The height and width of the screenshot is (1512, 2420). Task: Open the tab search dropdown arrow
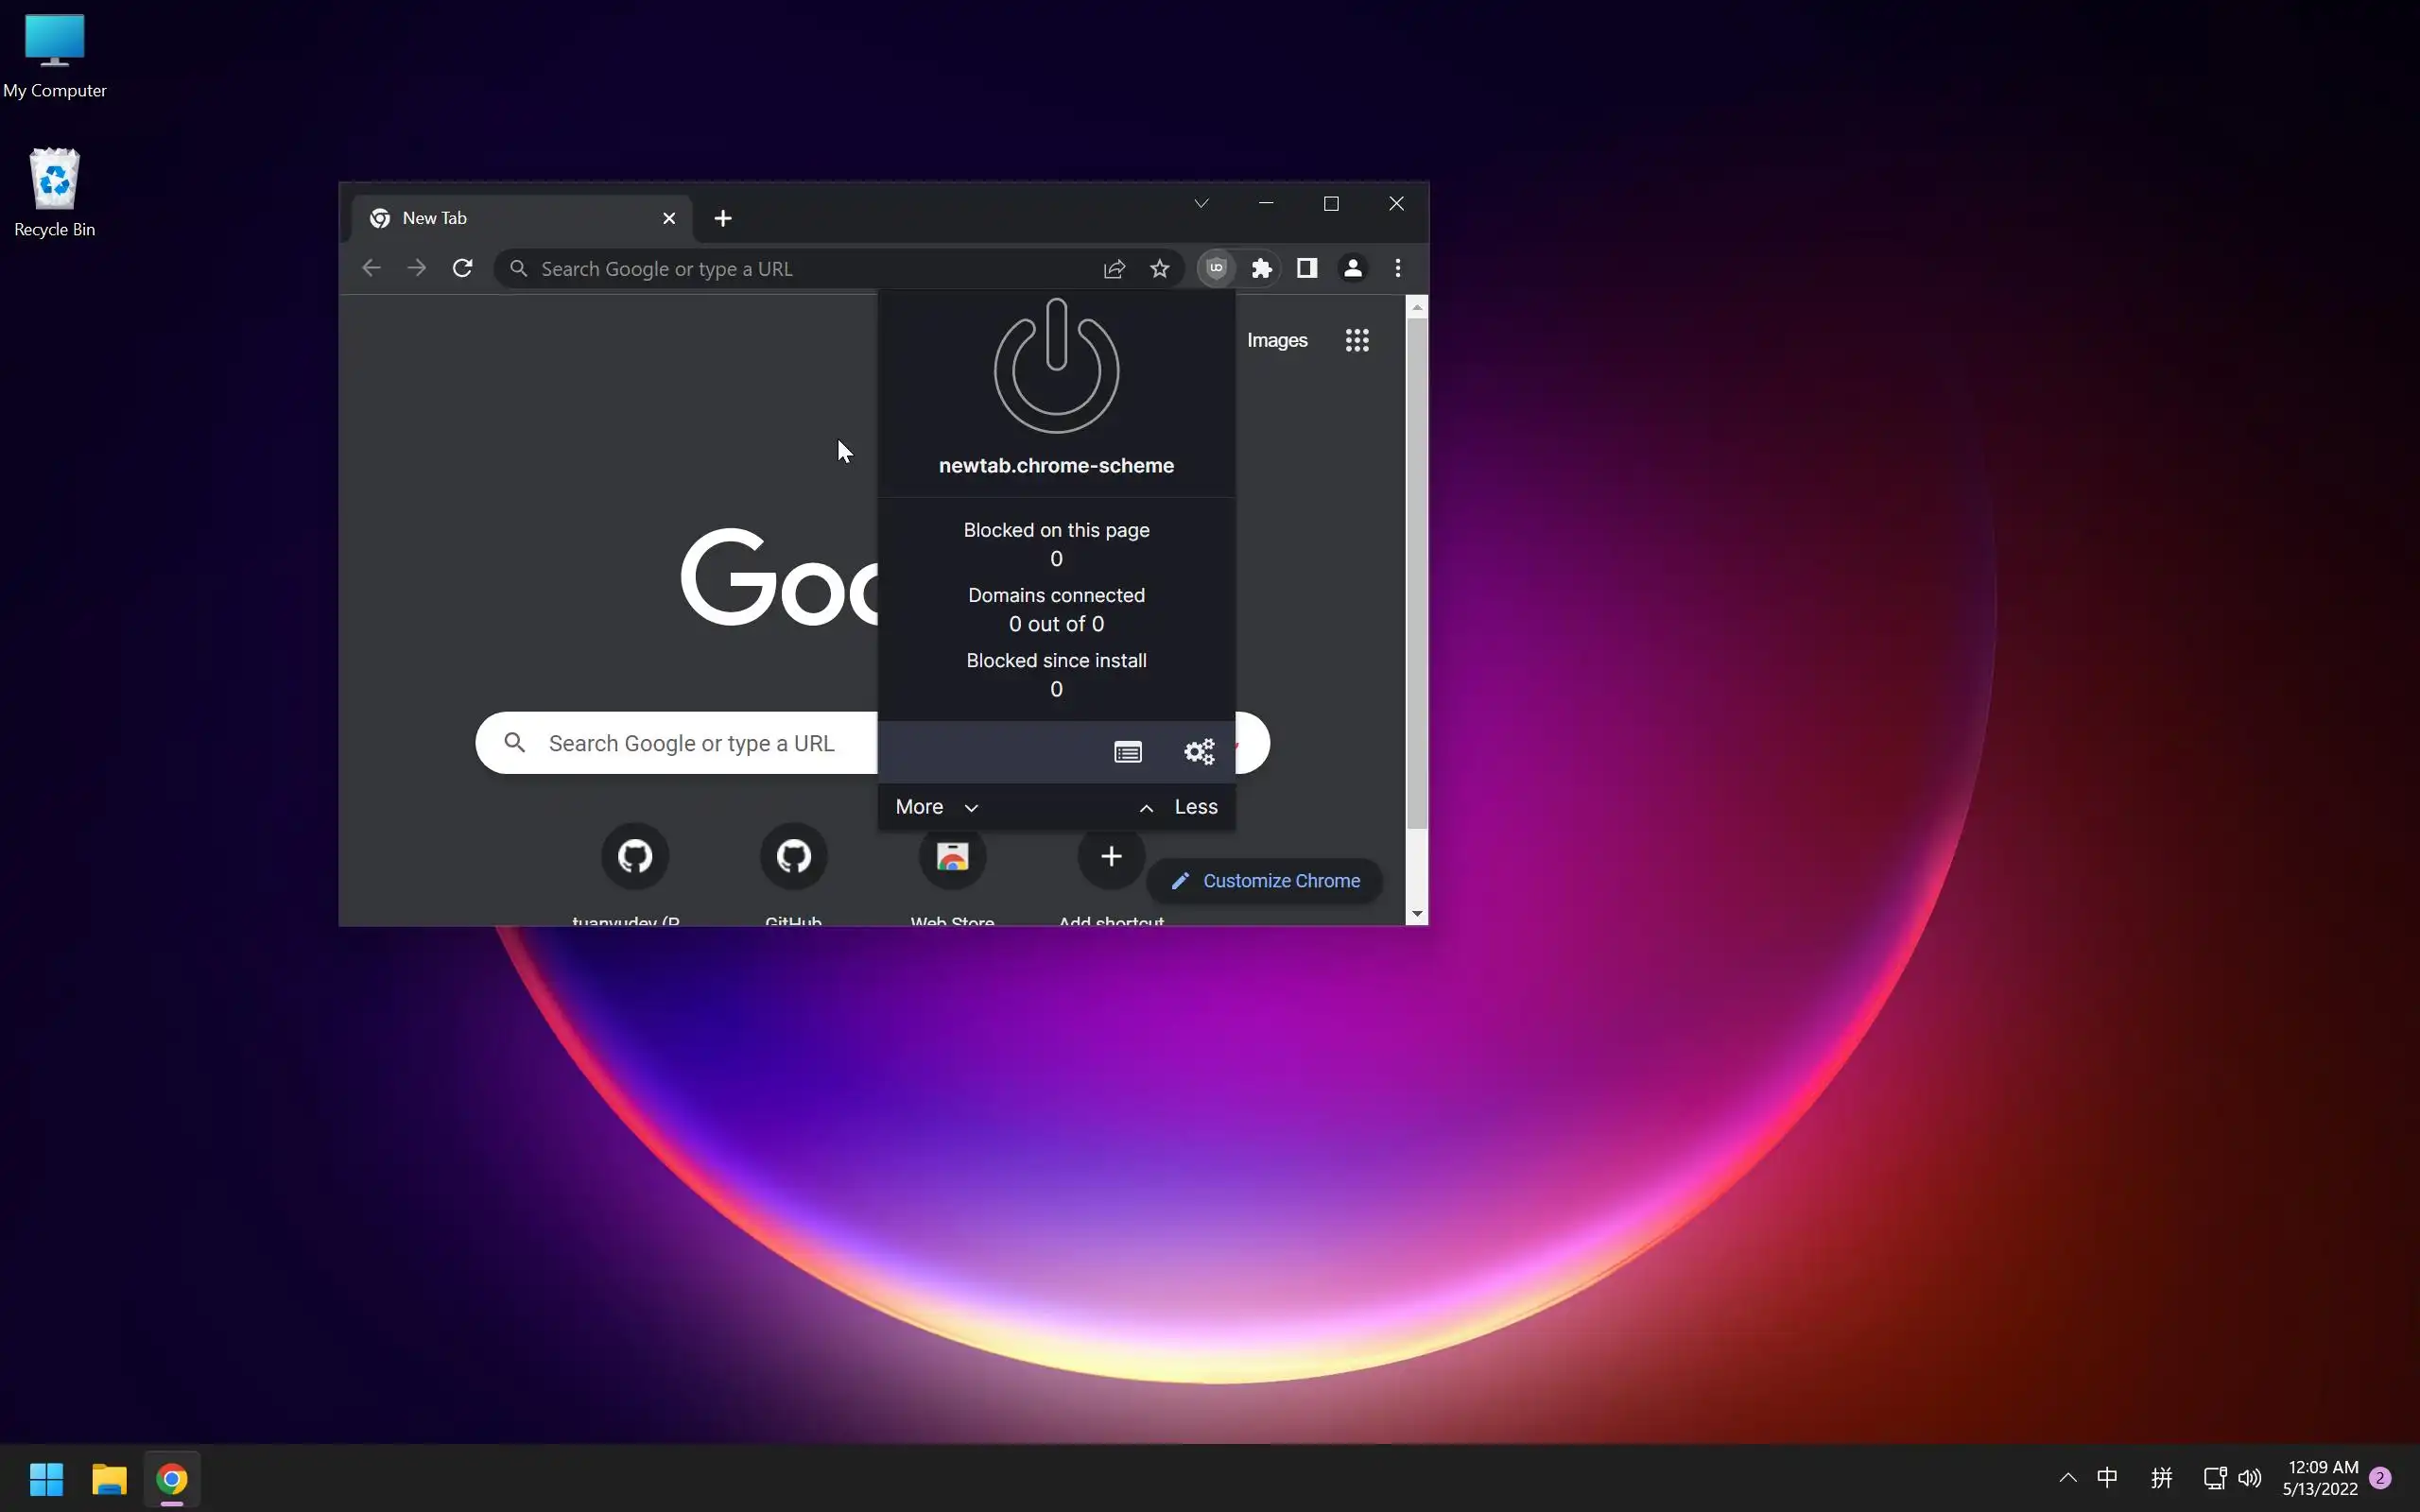coord(1201,204)
